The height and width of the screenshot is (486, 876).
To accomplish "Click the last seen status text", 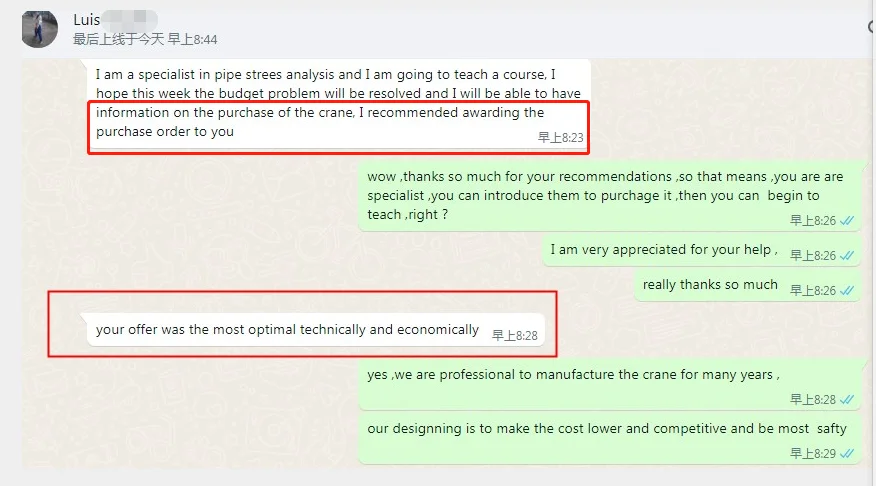I will pyautogui.click(x=145, y=40).
